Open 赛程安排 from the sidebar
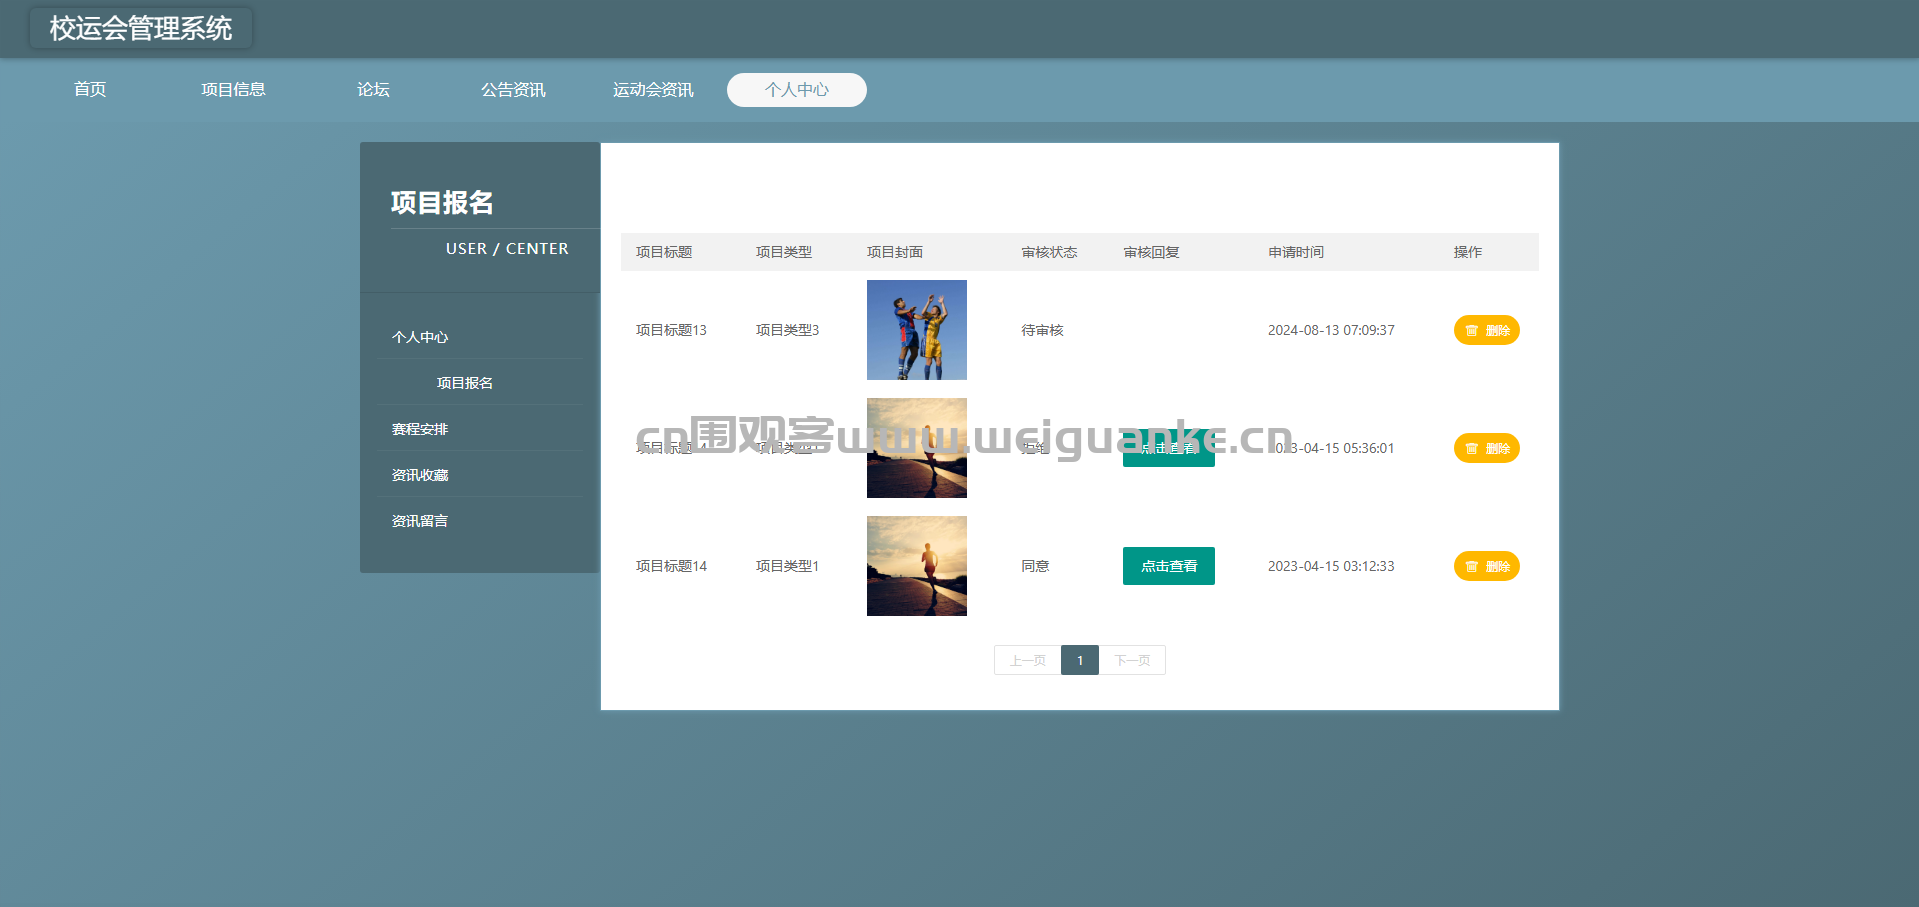This screenshot has width=1919, height=907. point(420,429)
